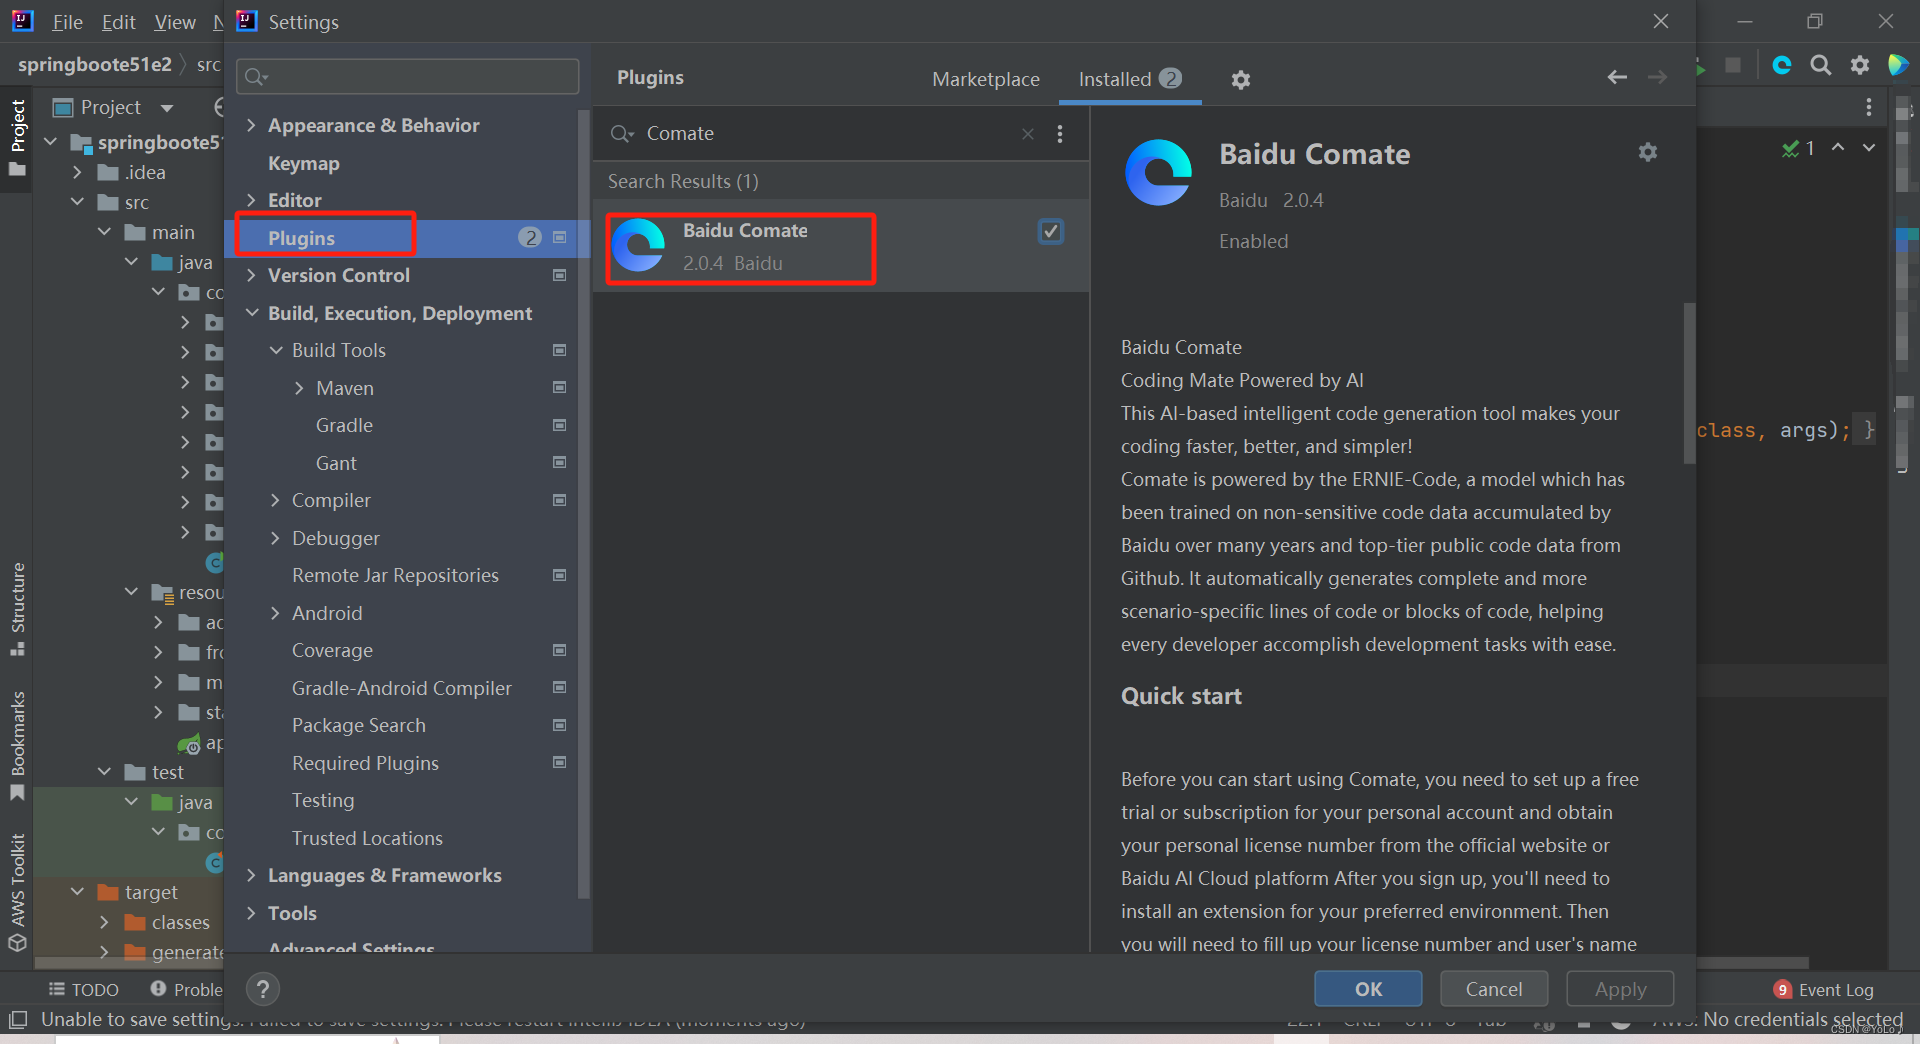Open the View menu
Viewport: 1920px width, 1044px height.
click(x=175, y=22)
